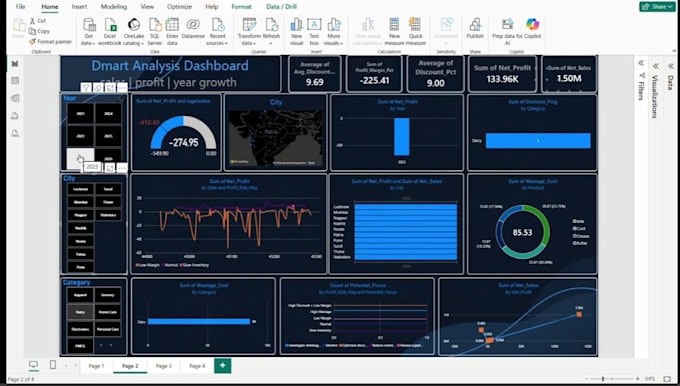Image resolution: width=680 pixels, height=386 pixels.
Task: Click the Publish icon
Action: coord(475,24)
